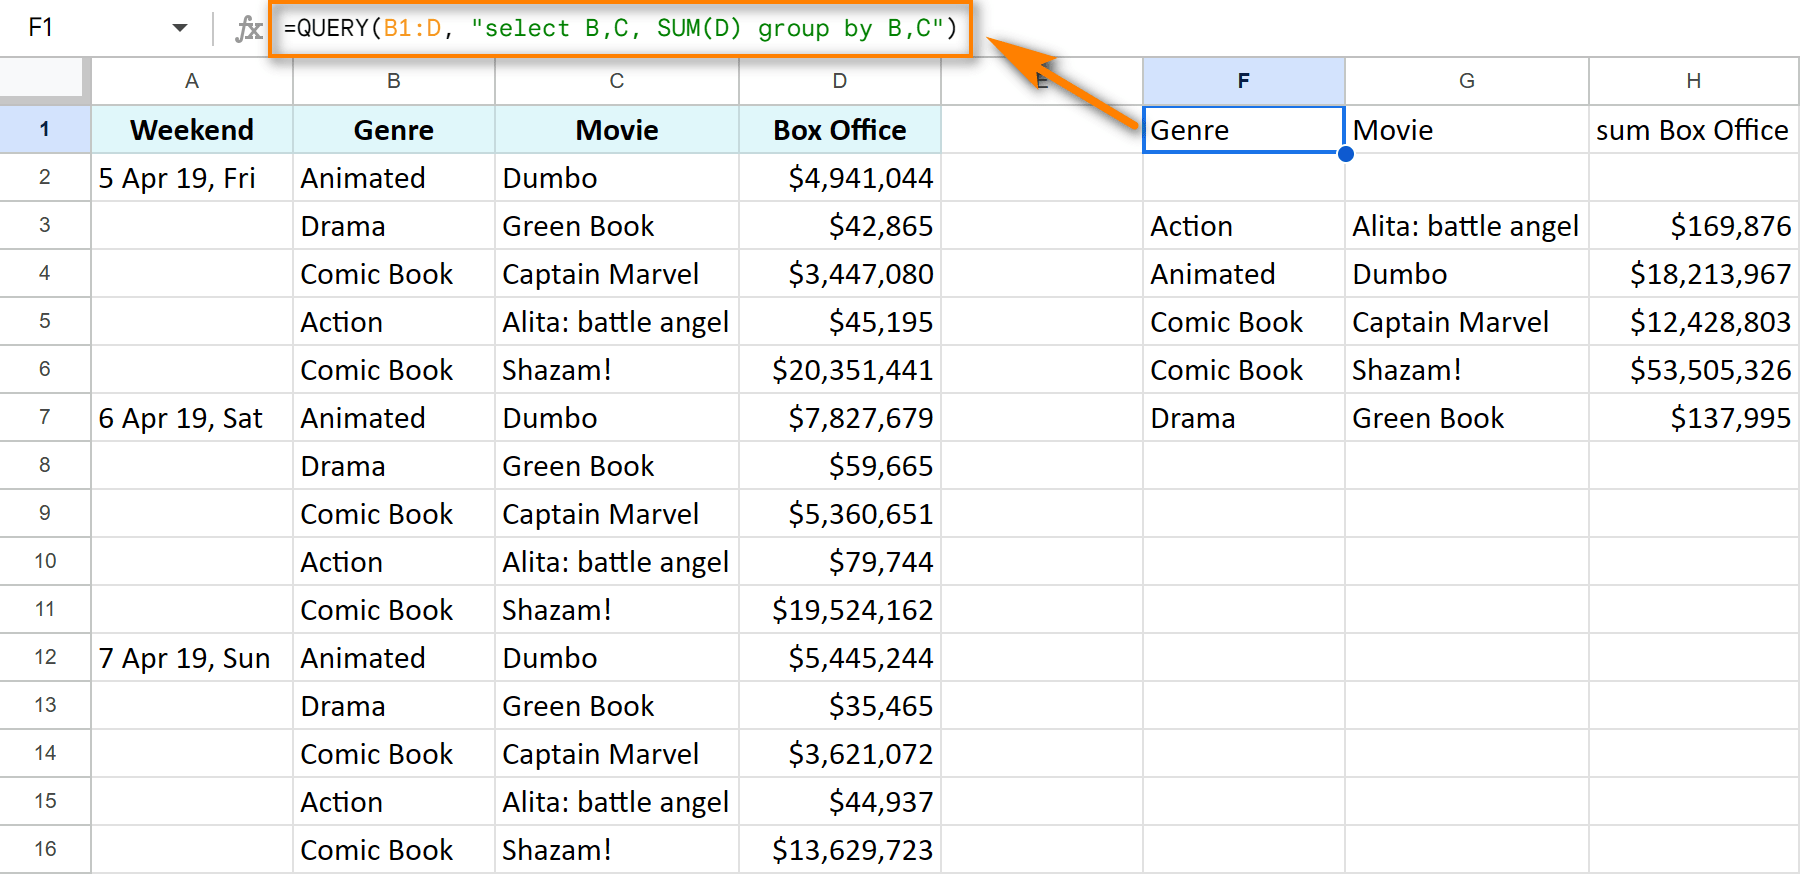The height and width of the screenshot is (874, 1800).
Task: Click the $19,524,162 cell
Action: tap(840, 610)
